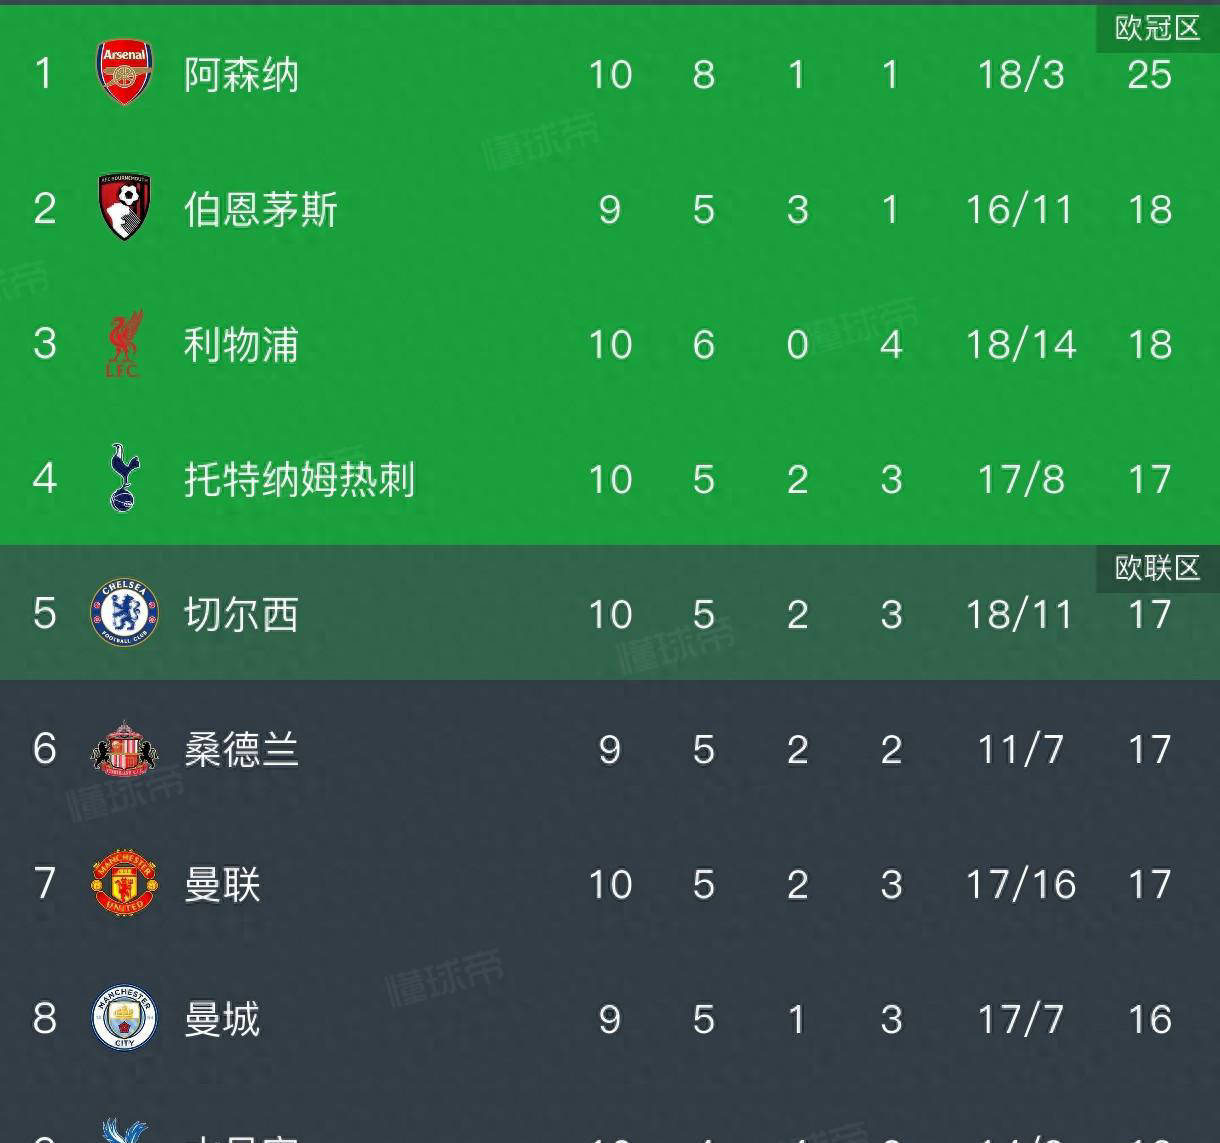
Task: Click the Bournemouth club crest
Action: pyautogui.click(x=124, y=208)
